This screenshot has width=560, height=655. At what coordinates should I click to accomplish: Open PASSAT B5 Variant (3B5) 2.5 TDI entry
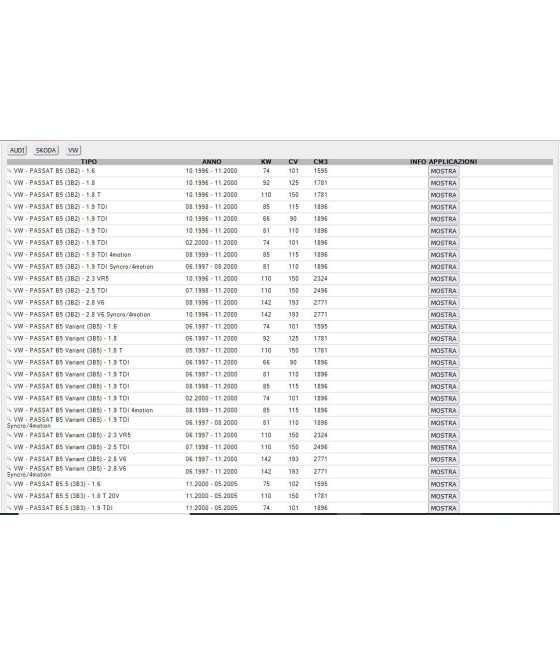(x=71, y=447)
